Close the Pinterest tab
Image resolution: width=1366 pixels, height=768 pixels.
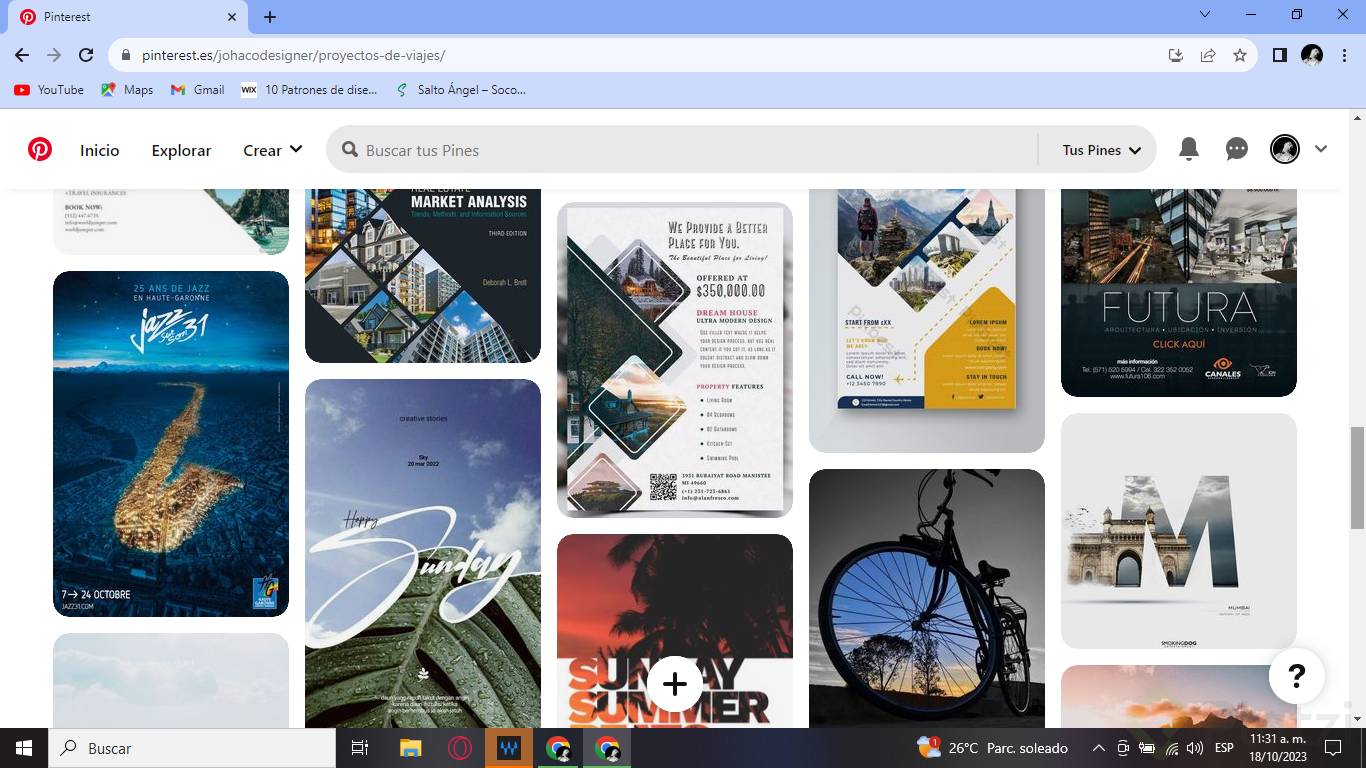tap(232, 17)
